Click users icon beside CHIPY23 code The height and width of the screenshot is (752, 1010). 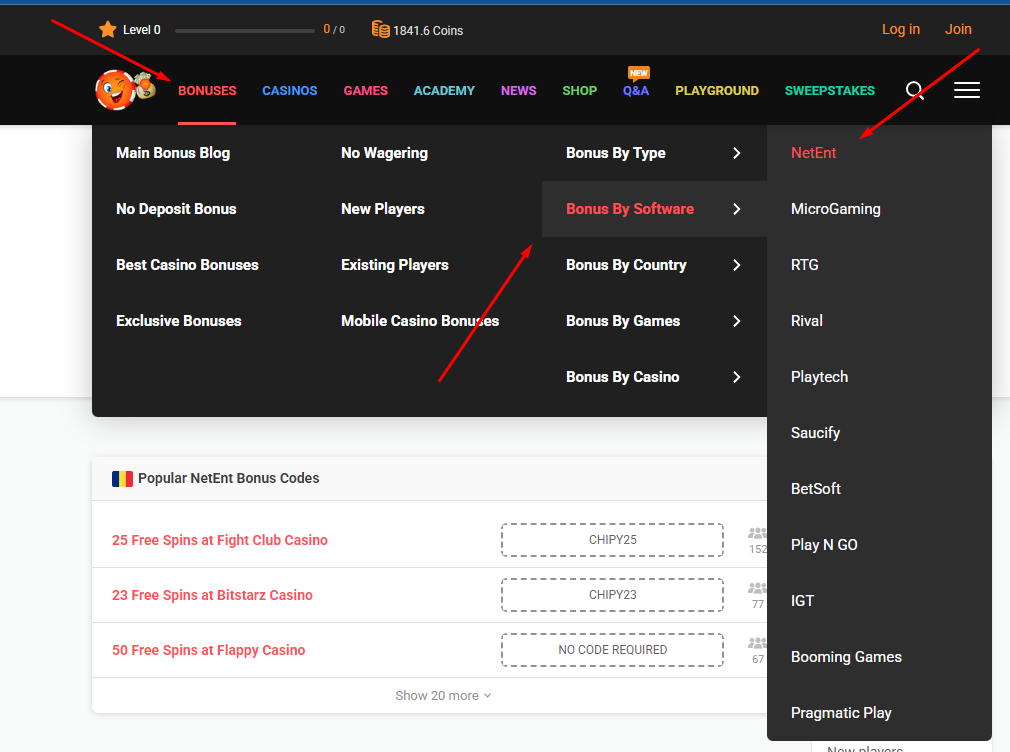(x=757, y=589)
